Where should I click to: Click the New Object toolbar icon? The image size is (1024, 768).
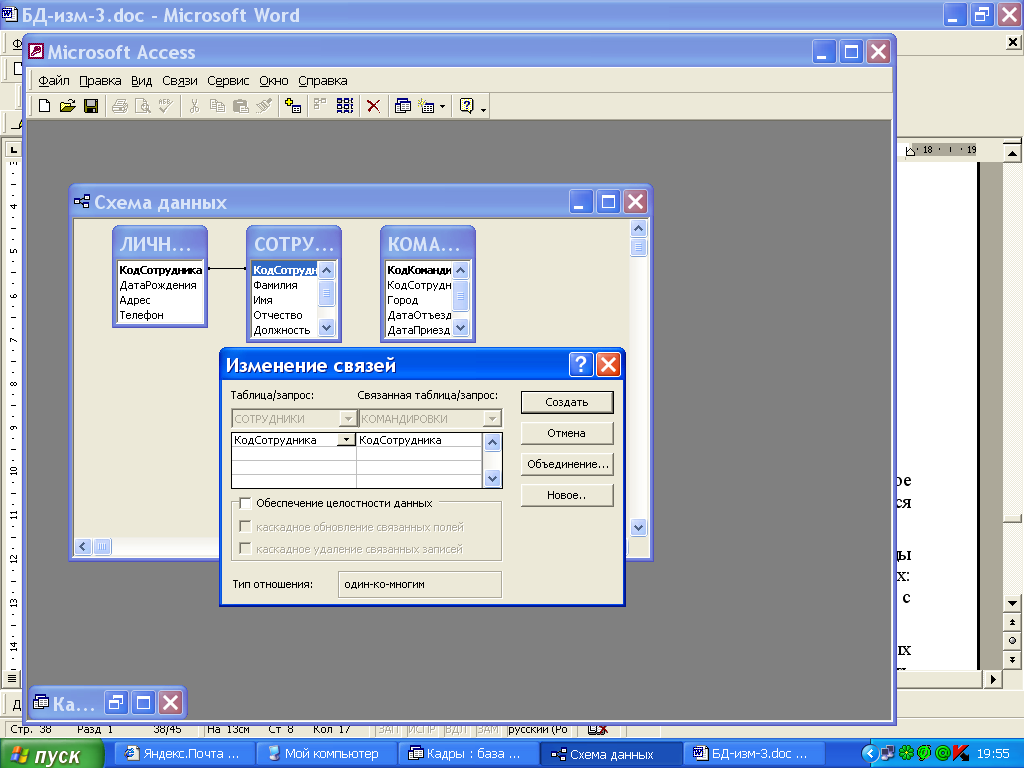(426, 106)
